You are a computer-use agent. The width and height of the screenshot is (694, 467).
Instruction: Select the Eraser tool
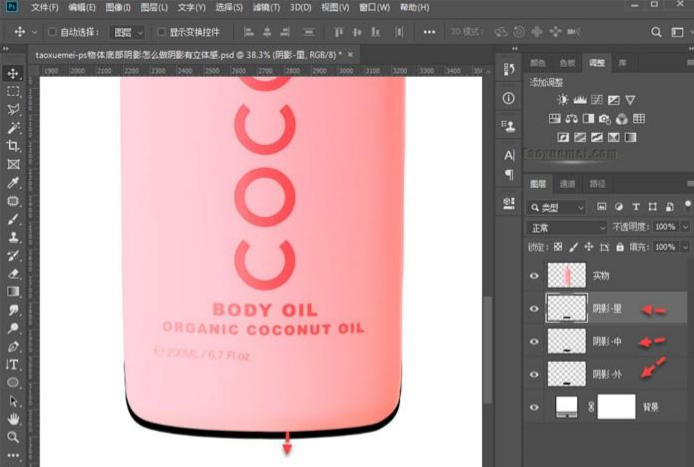[13, 273]
